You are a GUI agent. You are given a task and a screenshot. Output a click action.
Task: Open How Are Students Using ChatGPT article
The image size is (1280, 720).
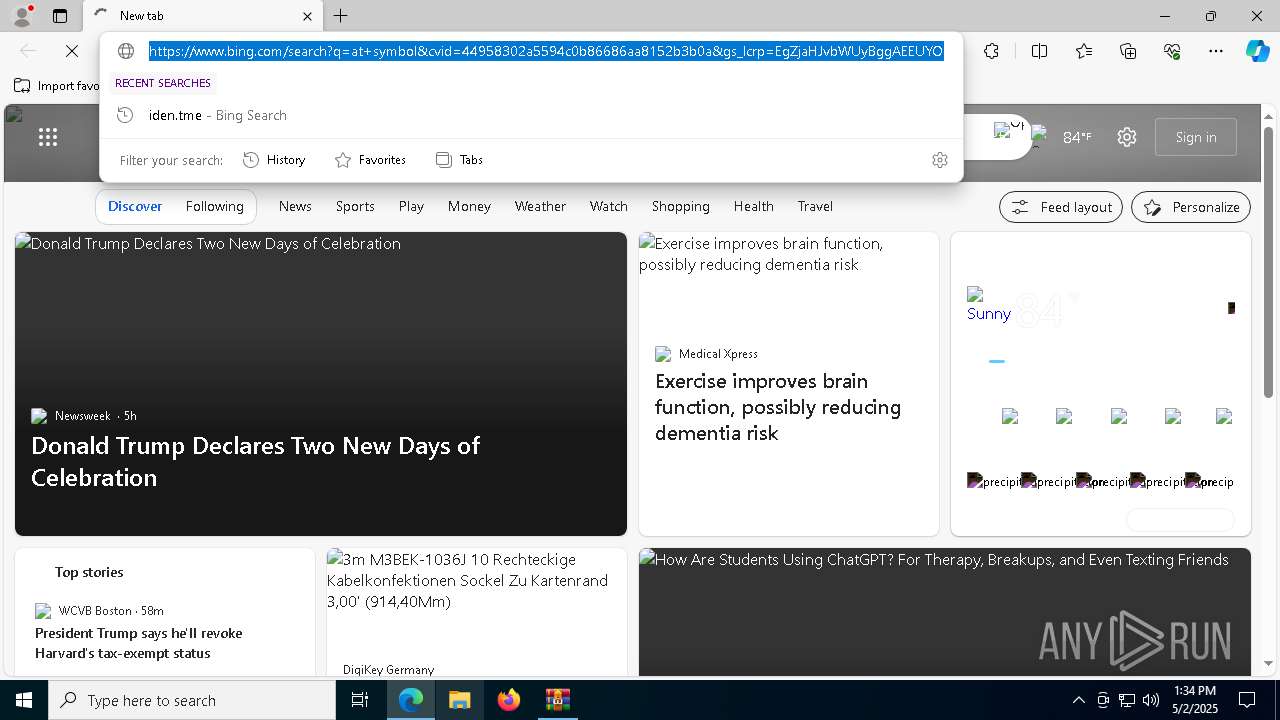(x=944, y=612)
